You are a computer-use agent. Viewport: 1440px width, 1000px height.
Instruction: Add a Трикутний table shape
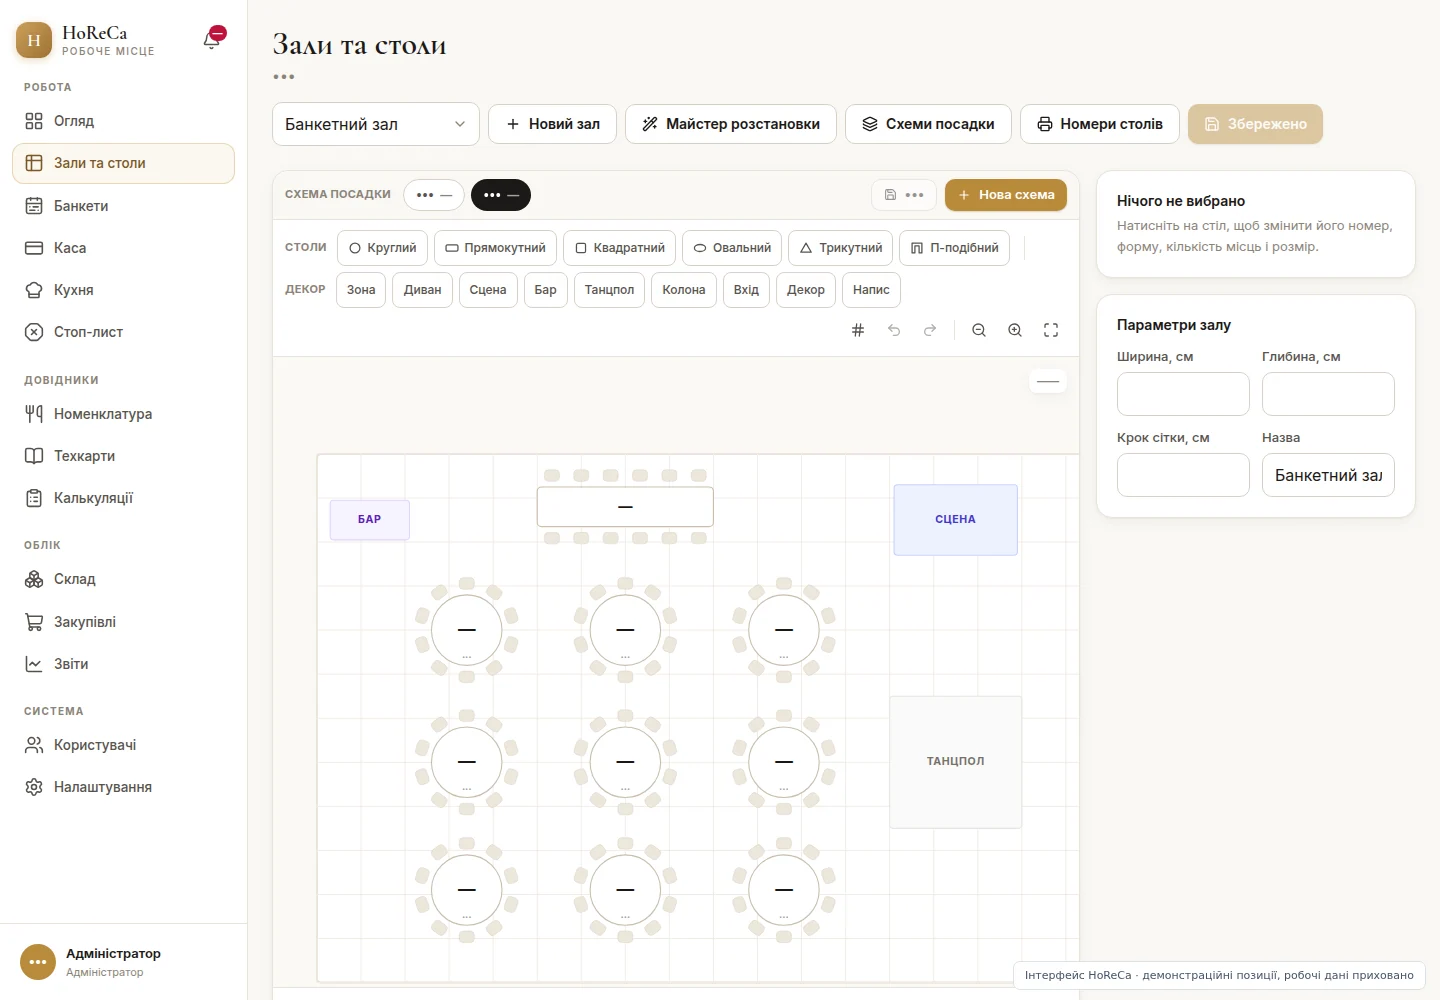coord(841,248)
